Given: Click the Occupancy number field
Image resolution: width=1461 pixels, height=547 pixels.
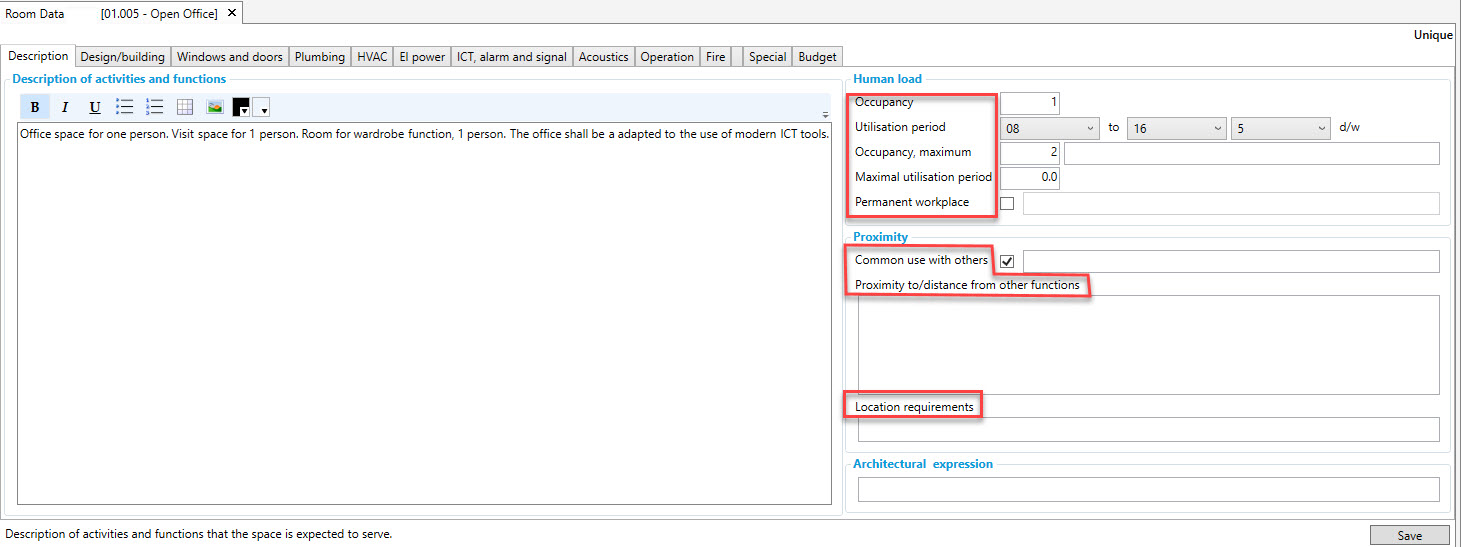Looking at the screenshot, I should tap(1029, 103).
